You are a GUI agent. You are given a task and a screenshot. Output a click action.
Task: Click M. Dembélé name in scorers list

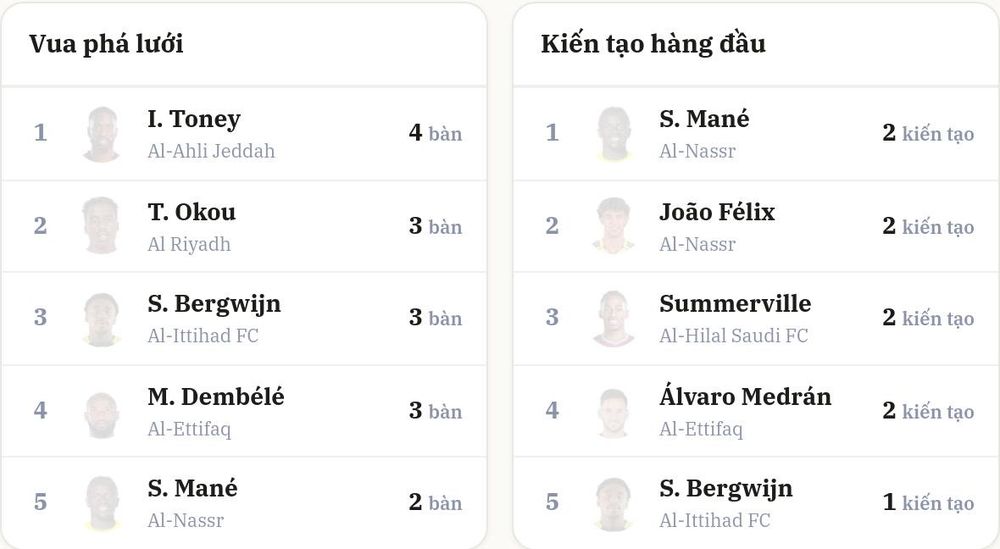[216, 397]
